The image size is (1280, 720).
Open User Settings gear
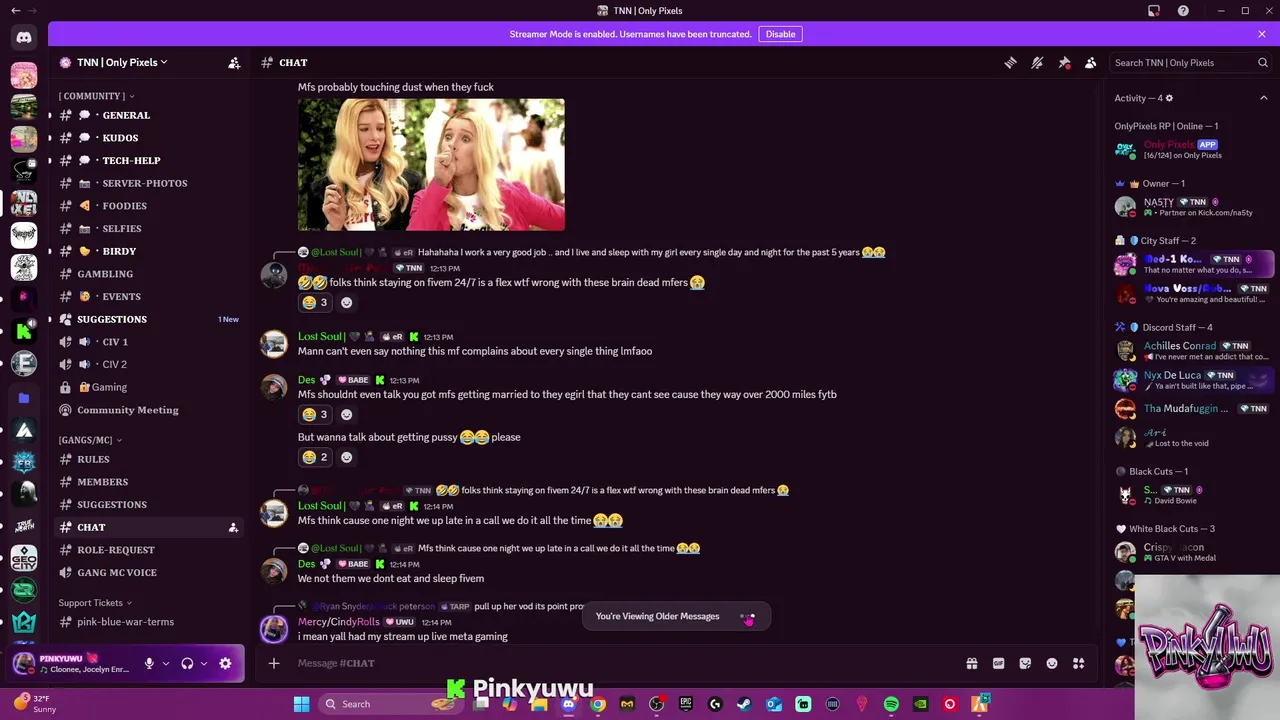pyautogui.click(x=225, y=663)
